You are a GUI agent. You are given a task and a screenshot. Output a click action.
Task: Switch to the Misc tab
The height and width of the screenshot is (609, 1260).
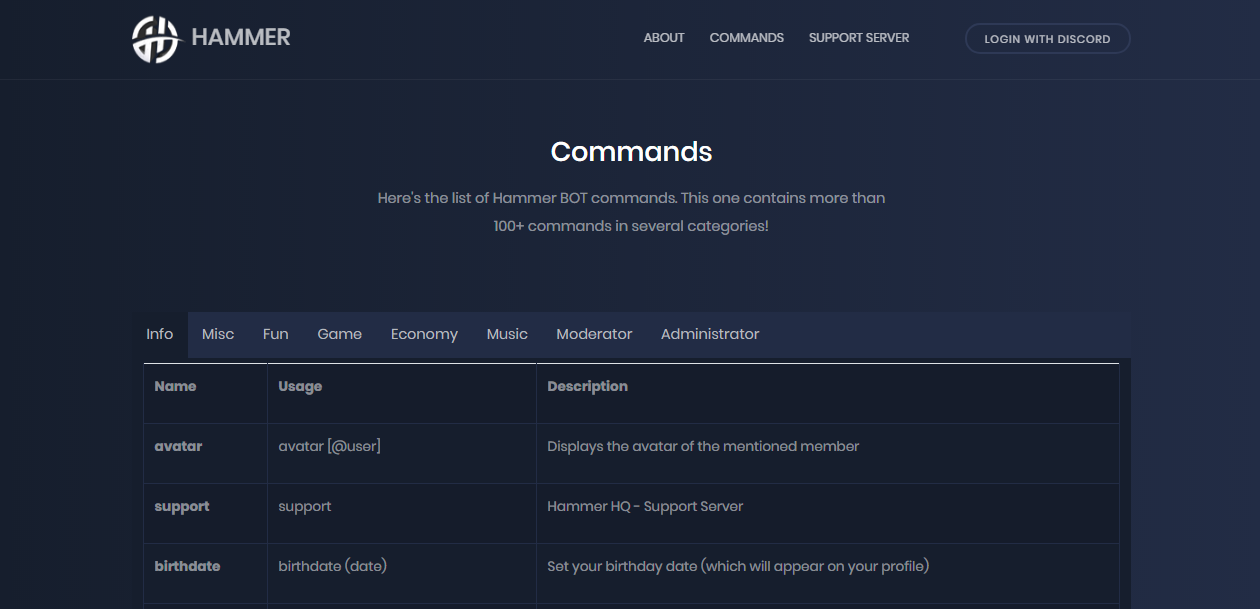pos(218,334)
